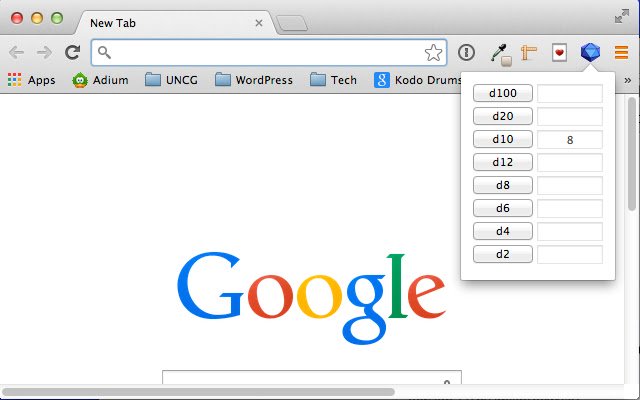The height and width of the screenshot is (400, 640).
Task: Open the playing card heart extension
Action: point(559,53)
